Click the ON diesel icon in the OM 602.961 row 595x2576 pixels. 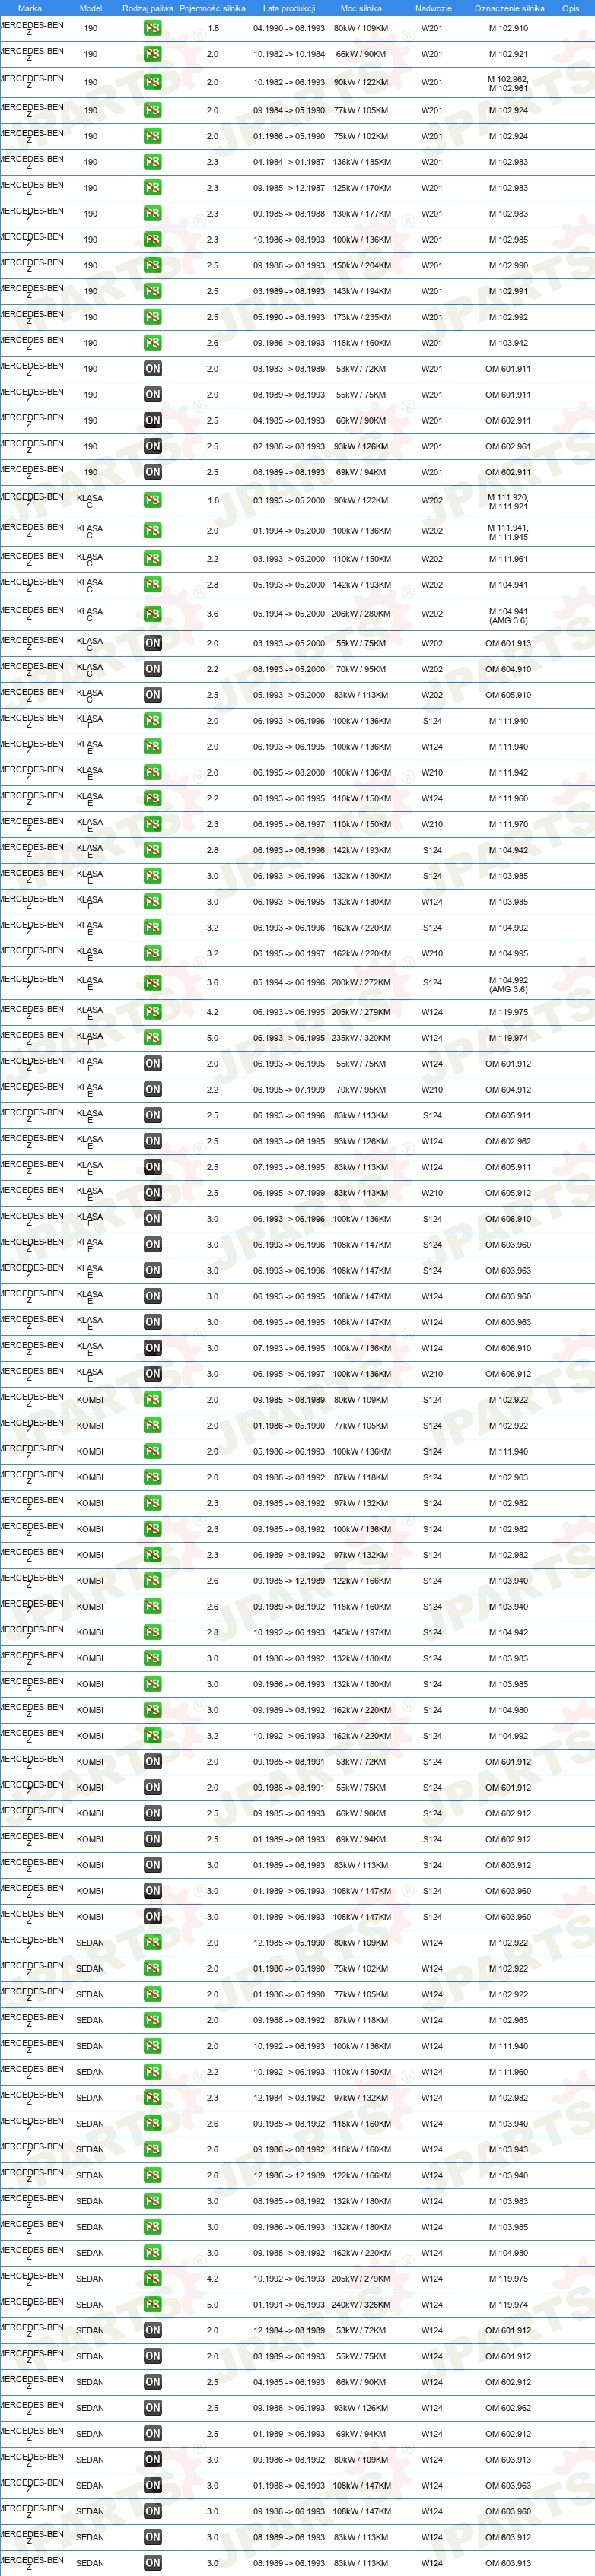coord(152,446)
